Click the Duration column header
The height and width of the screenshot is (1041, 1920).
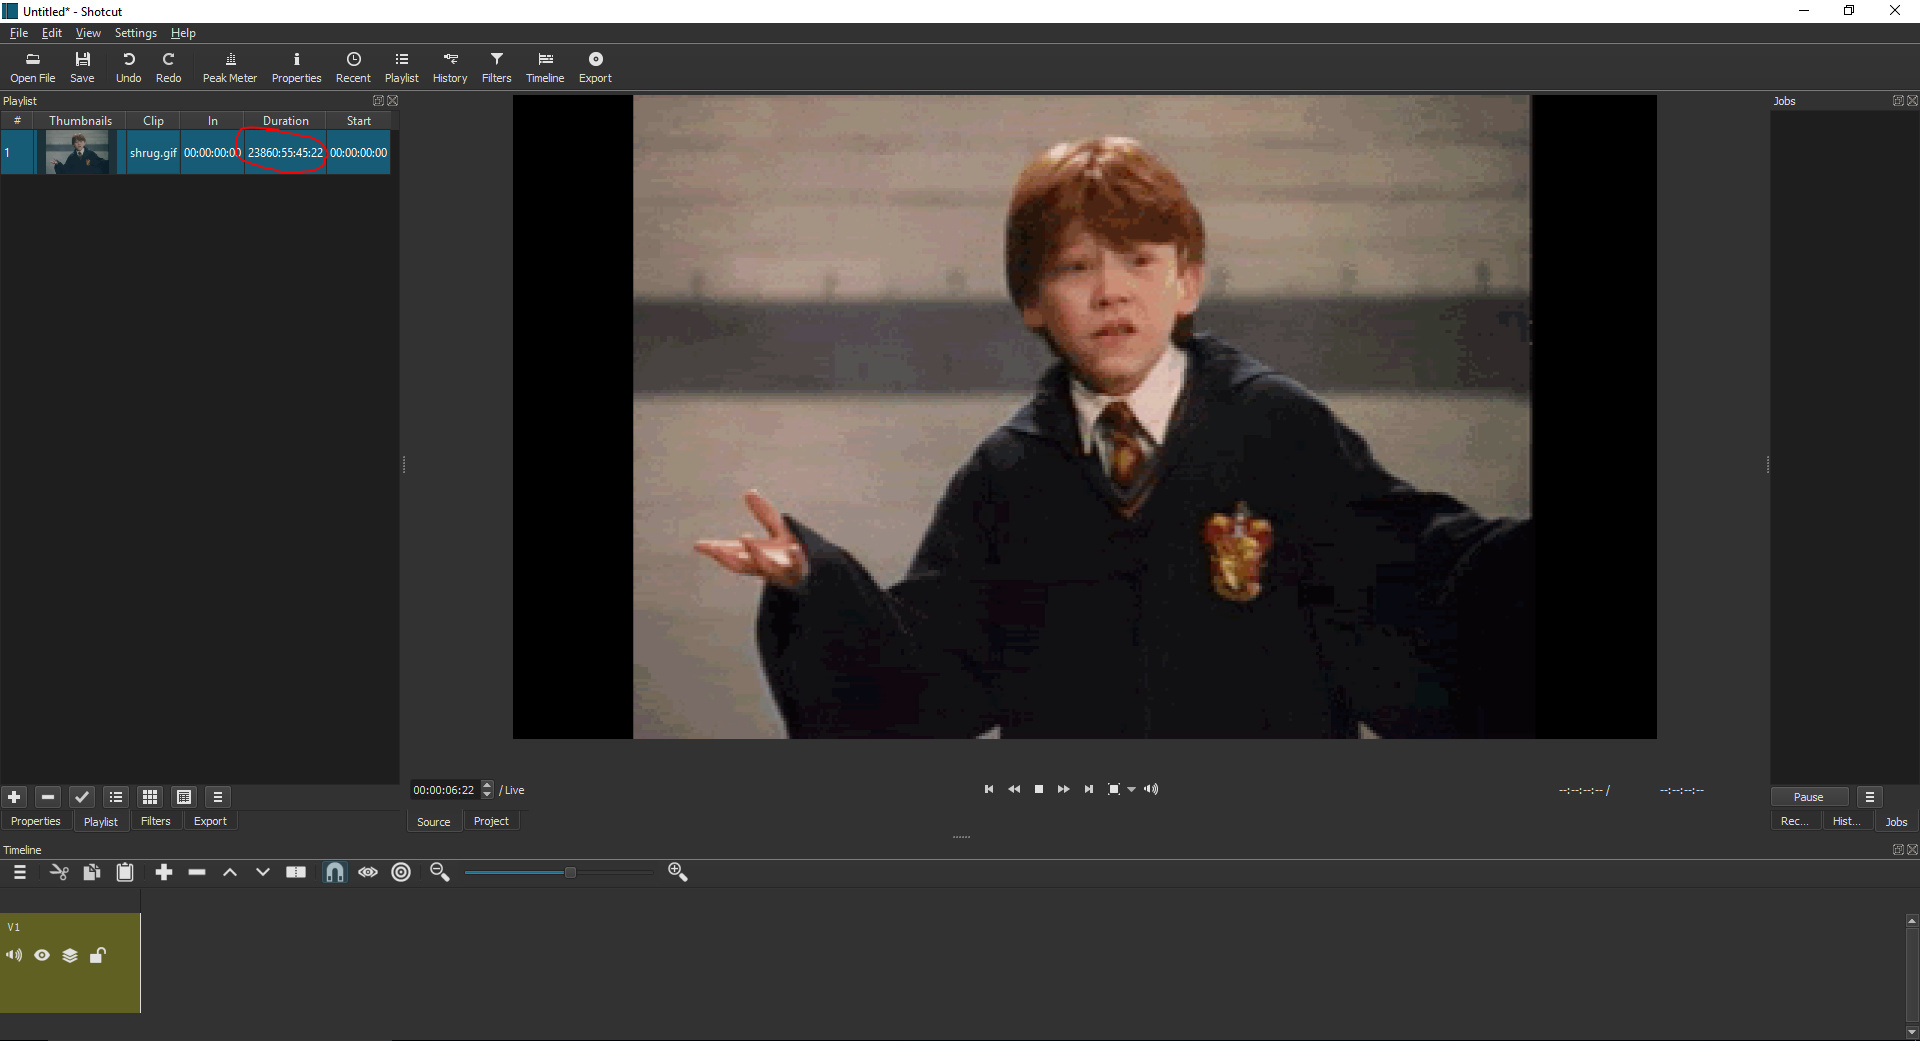pos(285,121)
